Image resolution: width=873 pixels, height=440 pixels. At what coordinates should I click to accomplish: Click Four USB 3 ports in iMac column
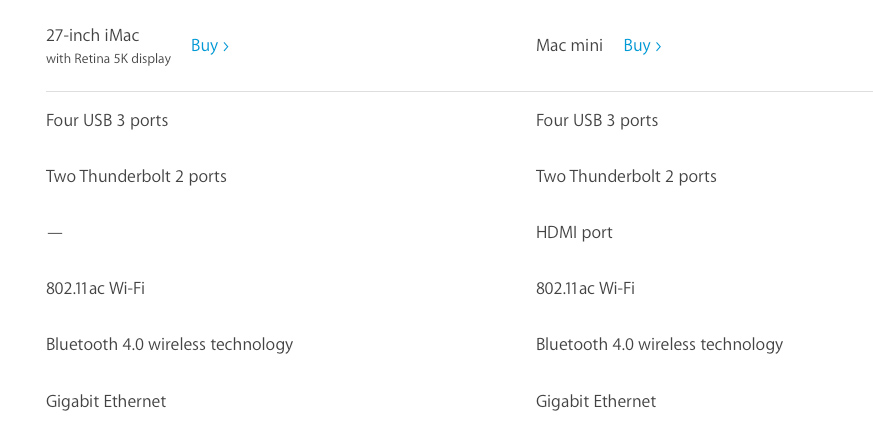pyautogui.click(x=107, y=121)
